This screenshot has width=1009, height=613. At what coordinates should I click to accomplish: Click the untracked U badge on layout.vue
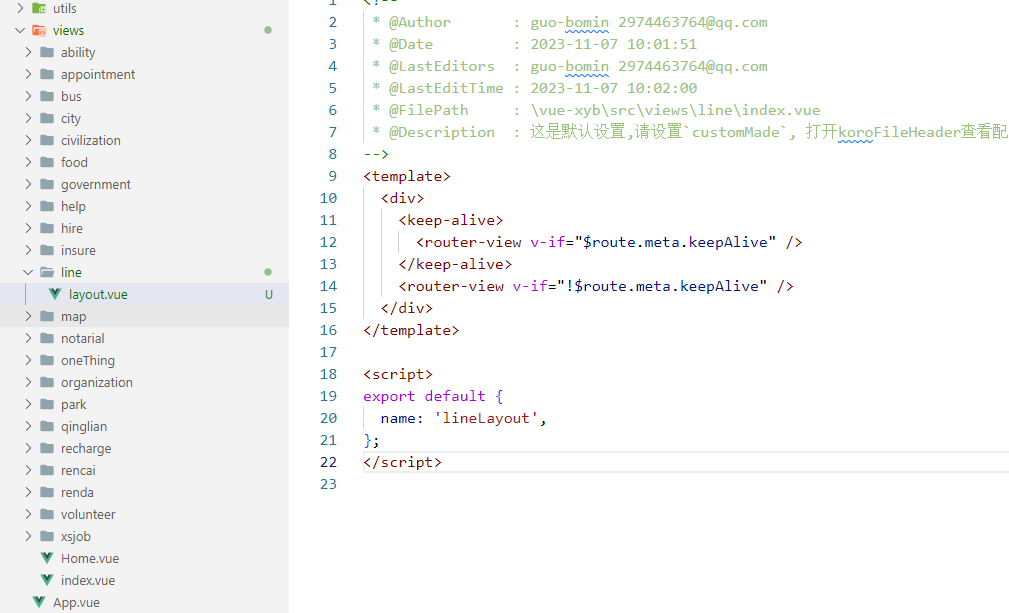pos(269,295)
